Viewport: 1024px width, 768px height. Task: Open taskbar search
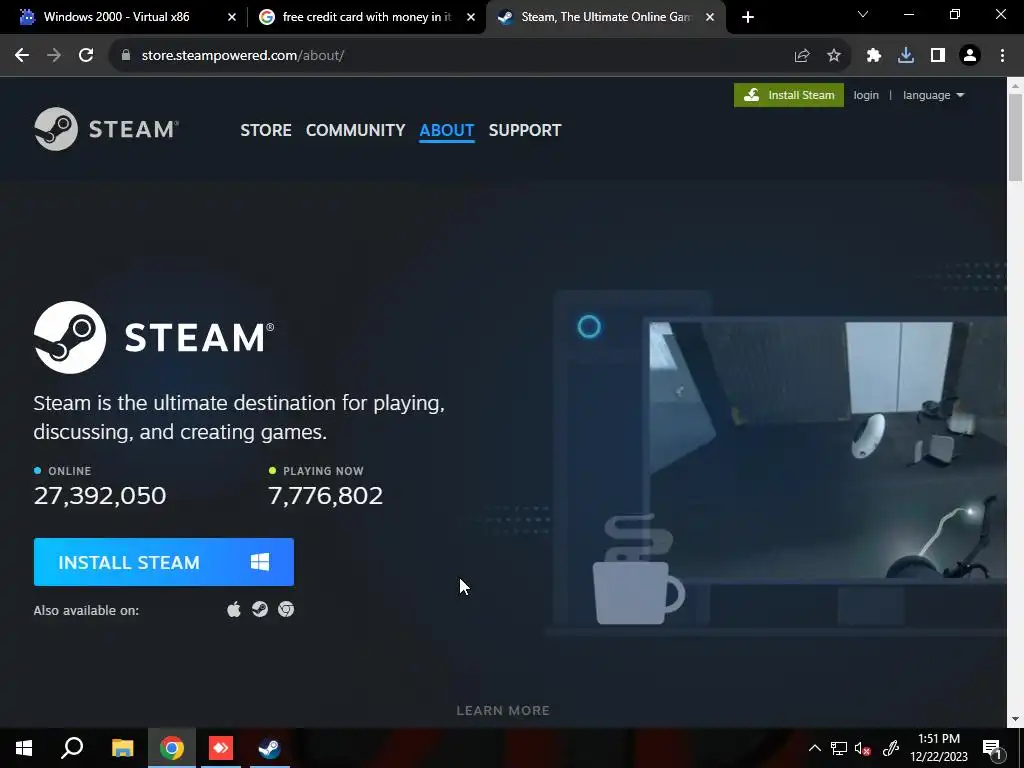(x=72, y=748)
